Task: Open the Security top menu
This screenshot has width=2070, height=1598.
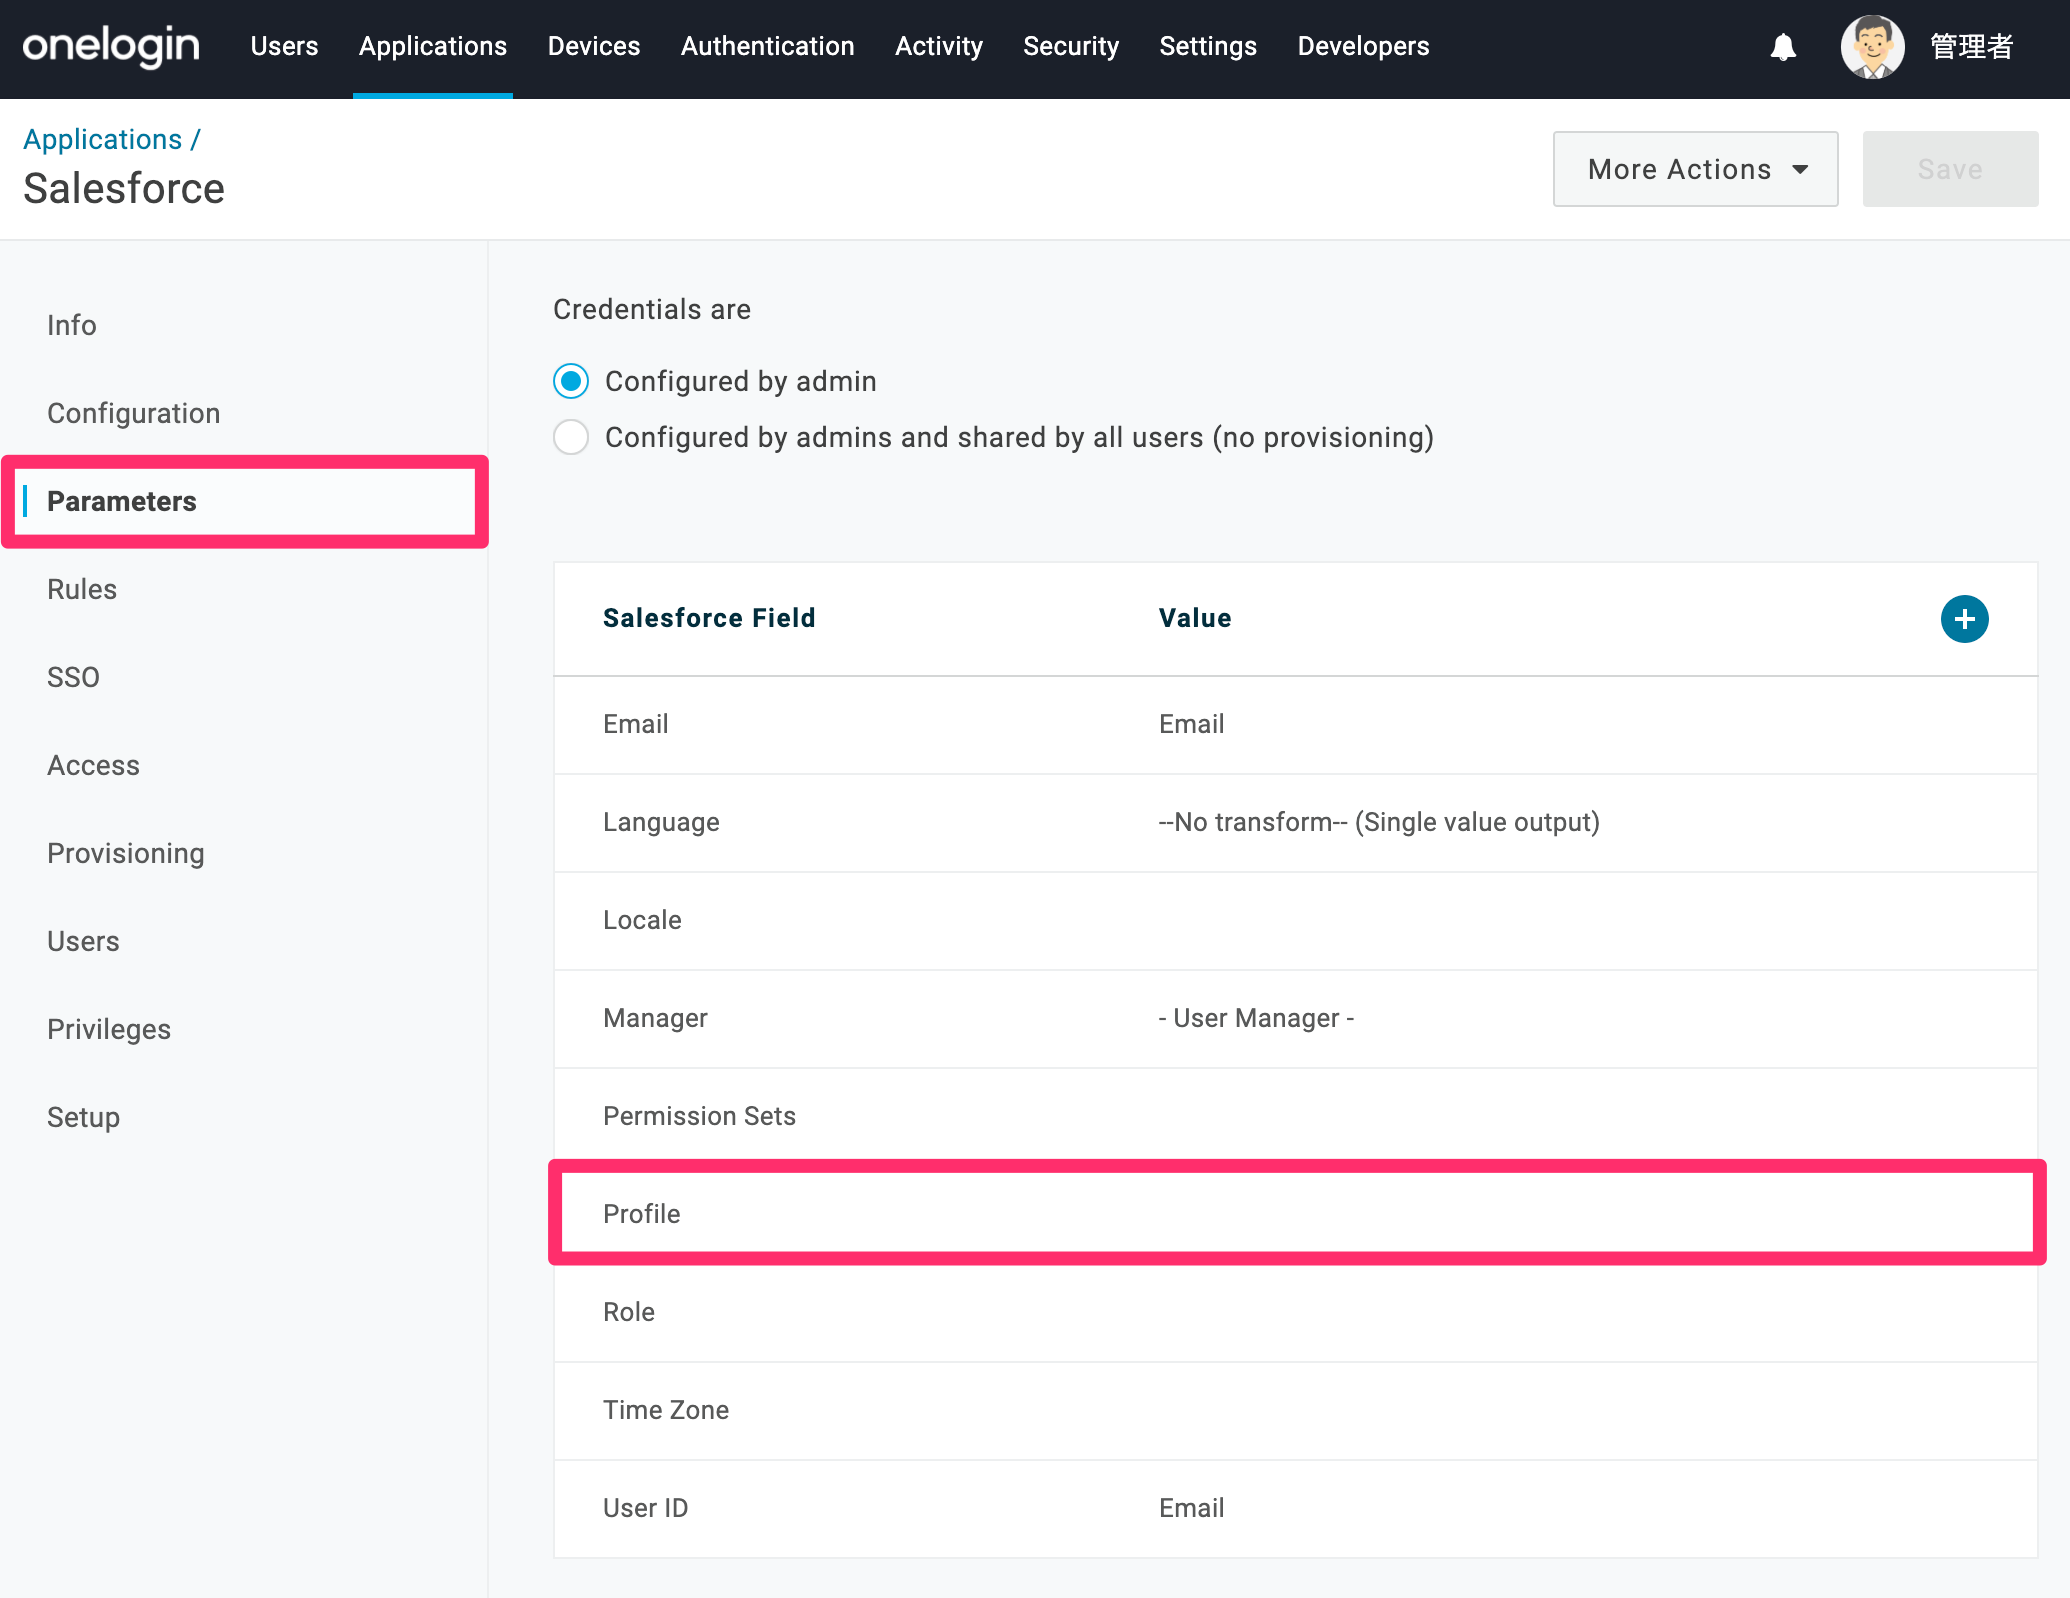Action: [1071, 46]
